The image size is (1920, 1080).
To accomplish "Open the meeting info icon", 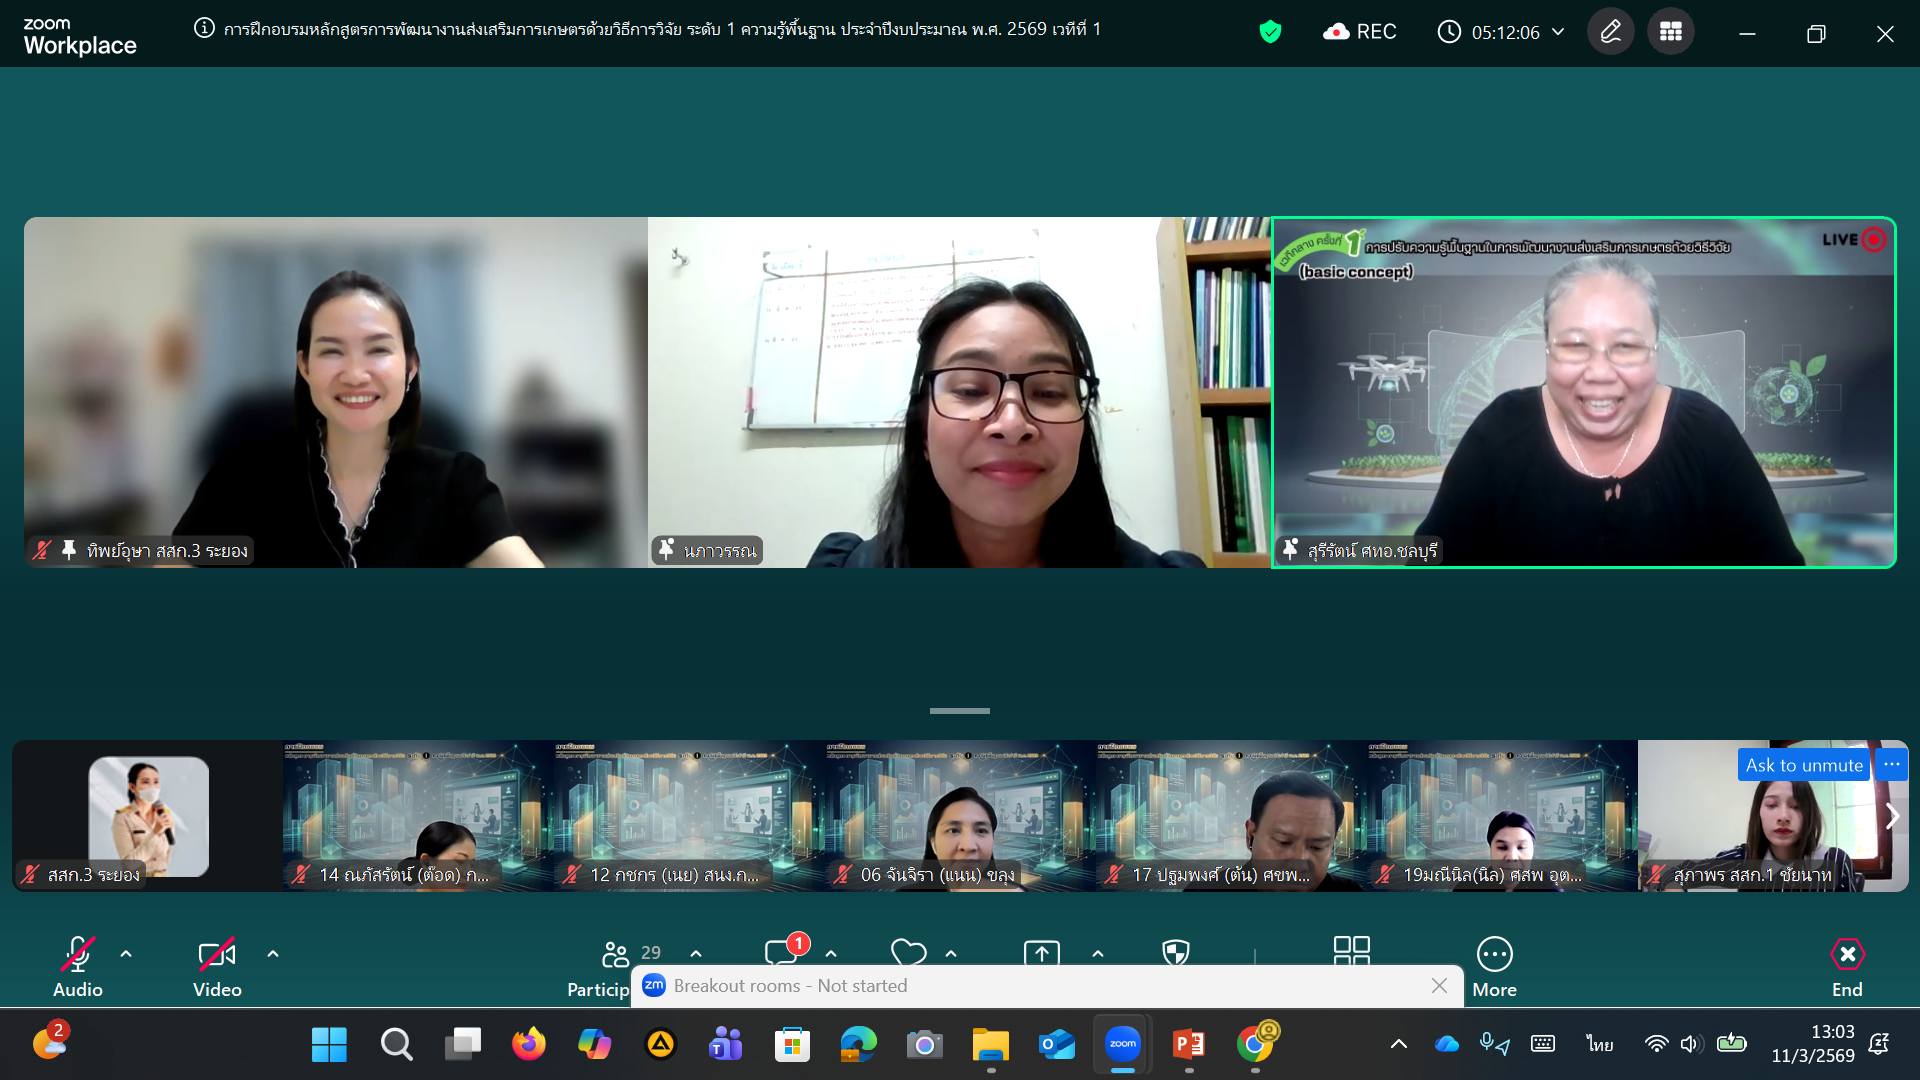I will pos(204,29).
